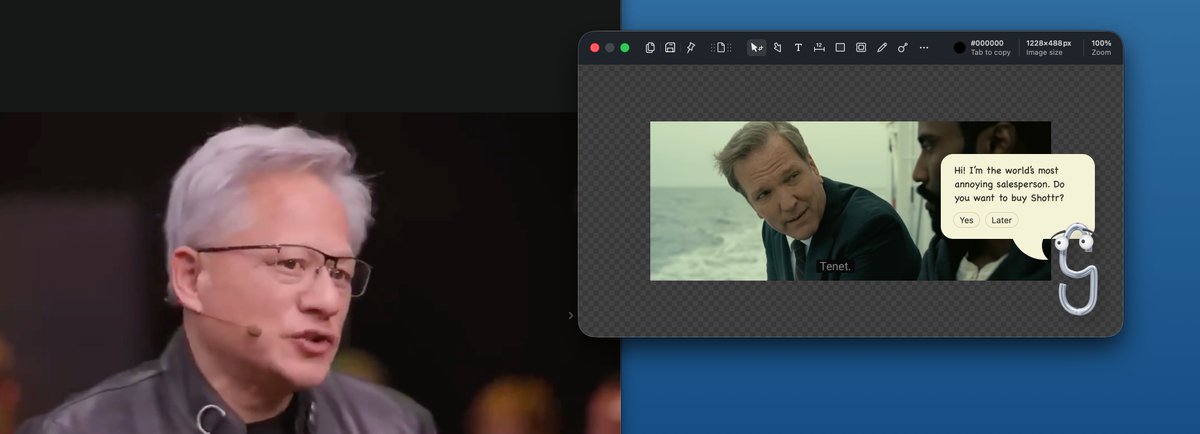Image resolution: width=1200 pixels, height=434 pixels.
Task: Click the Tenet. subtitle text
Action: tap(835, 267)
